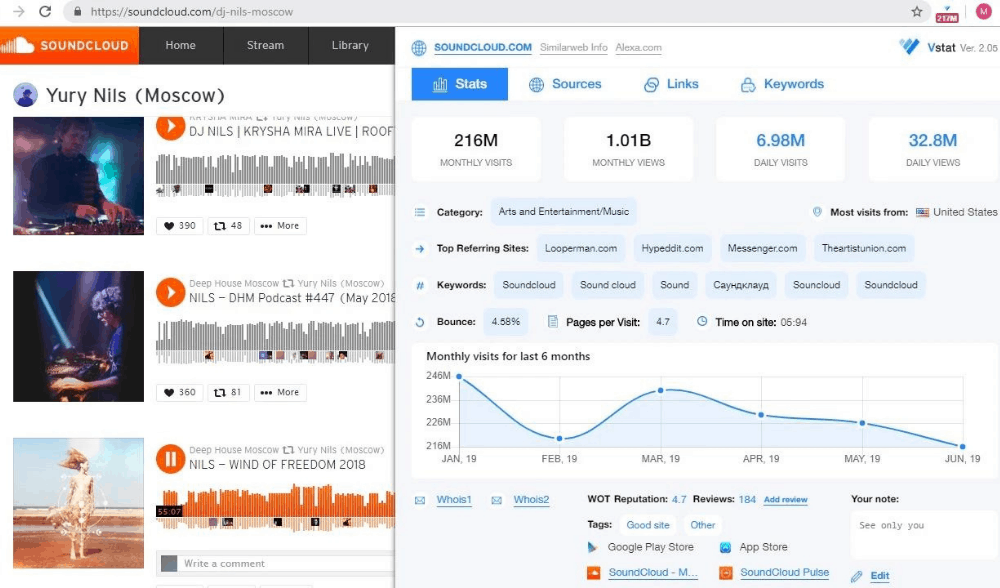Like the DHM Podcast track with 360 likes
The width and height of the screenshot is (1000, 588).
pyautogui.click(x=180, y=392)
